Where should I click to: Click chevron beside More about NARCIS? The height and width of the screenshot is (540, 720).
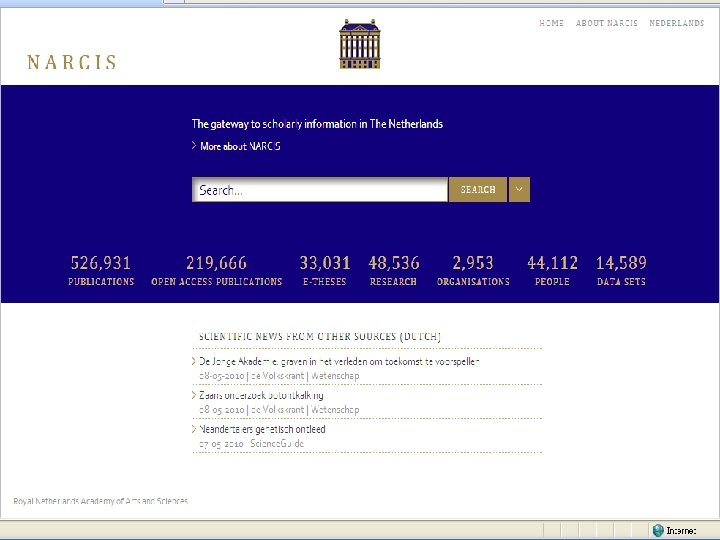[x=194, y=146]
